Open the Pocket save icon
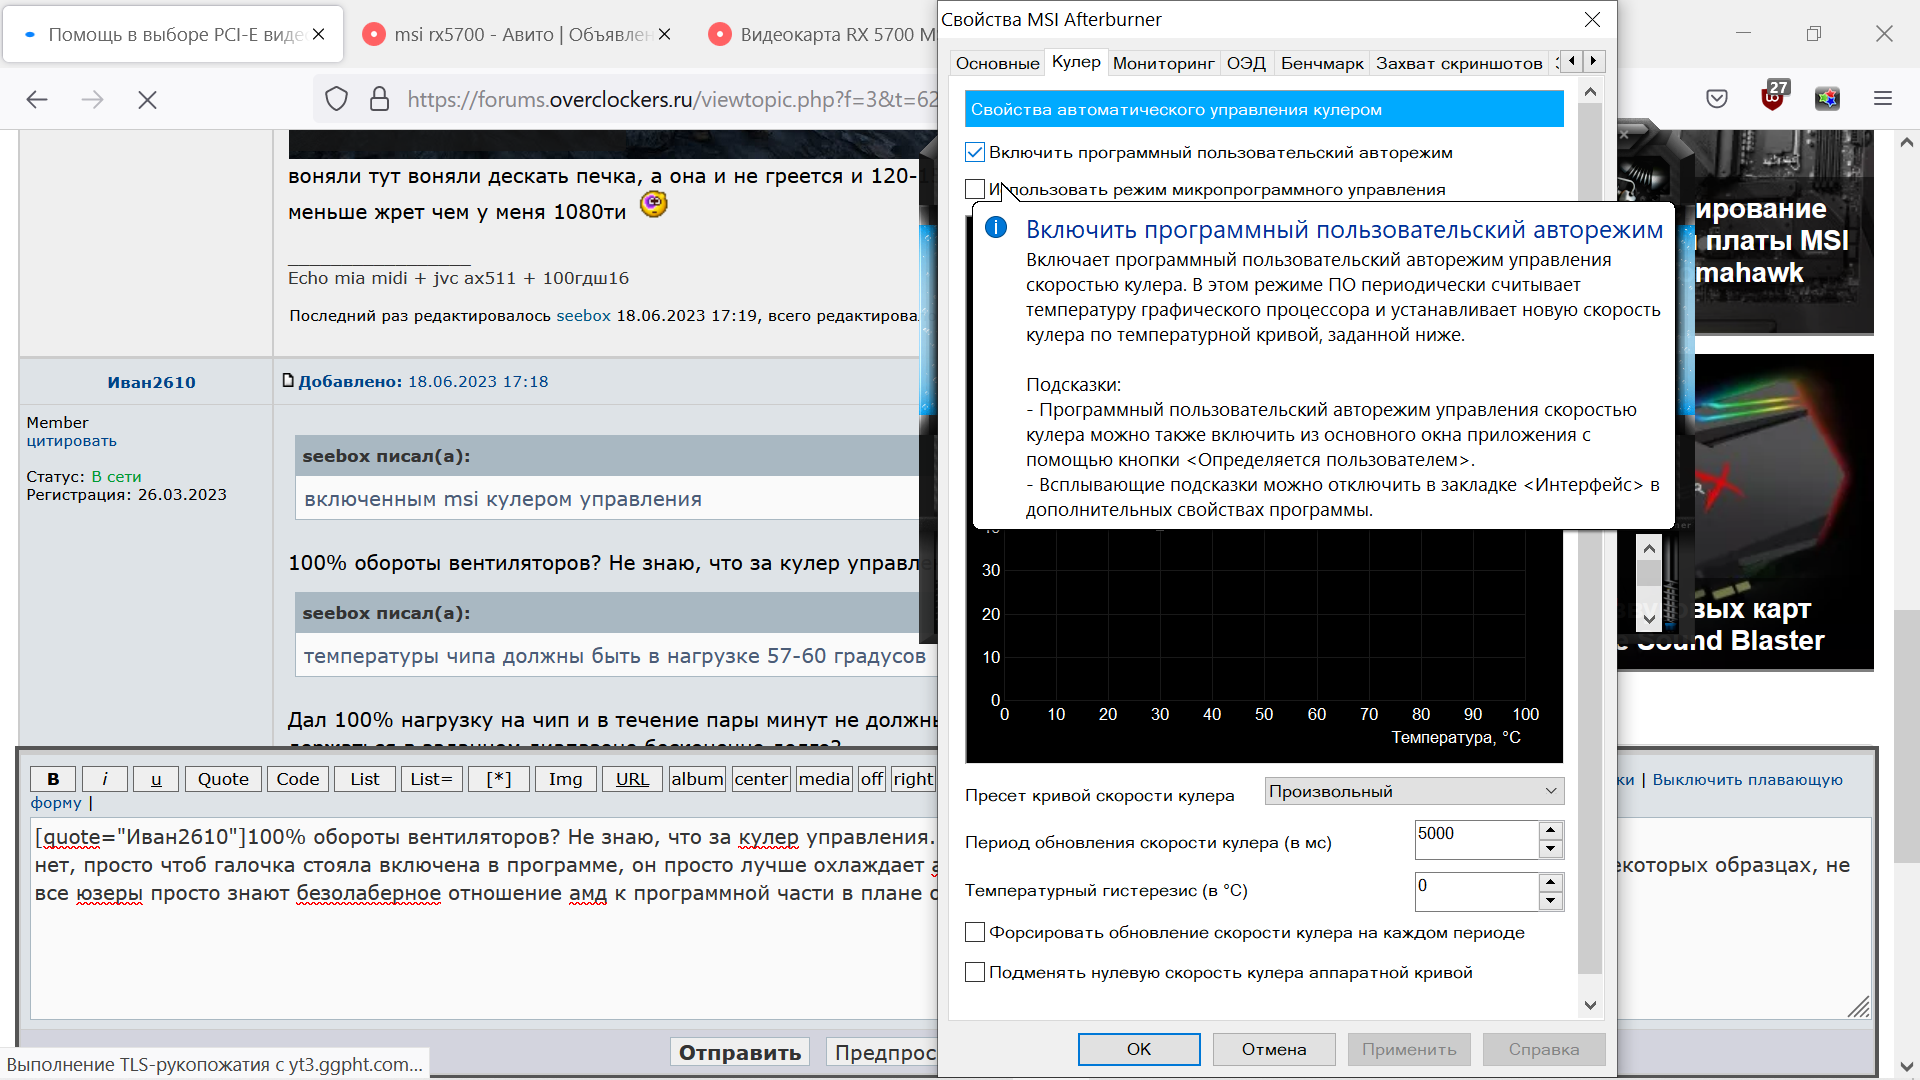This screenshot has height=1080, width=1920. click(1717, 98)
